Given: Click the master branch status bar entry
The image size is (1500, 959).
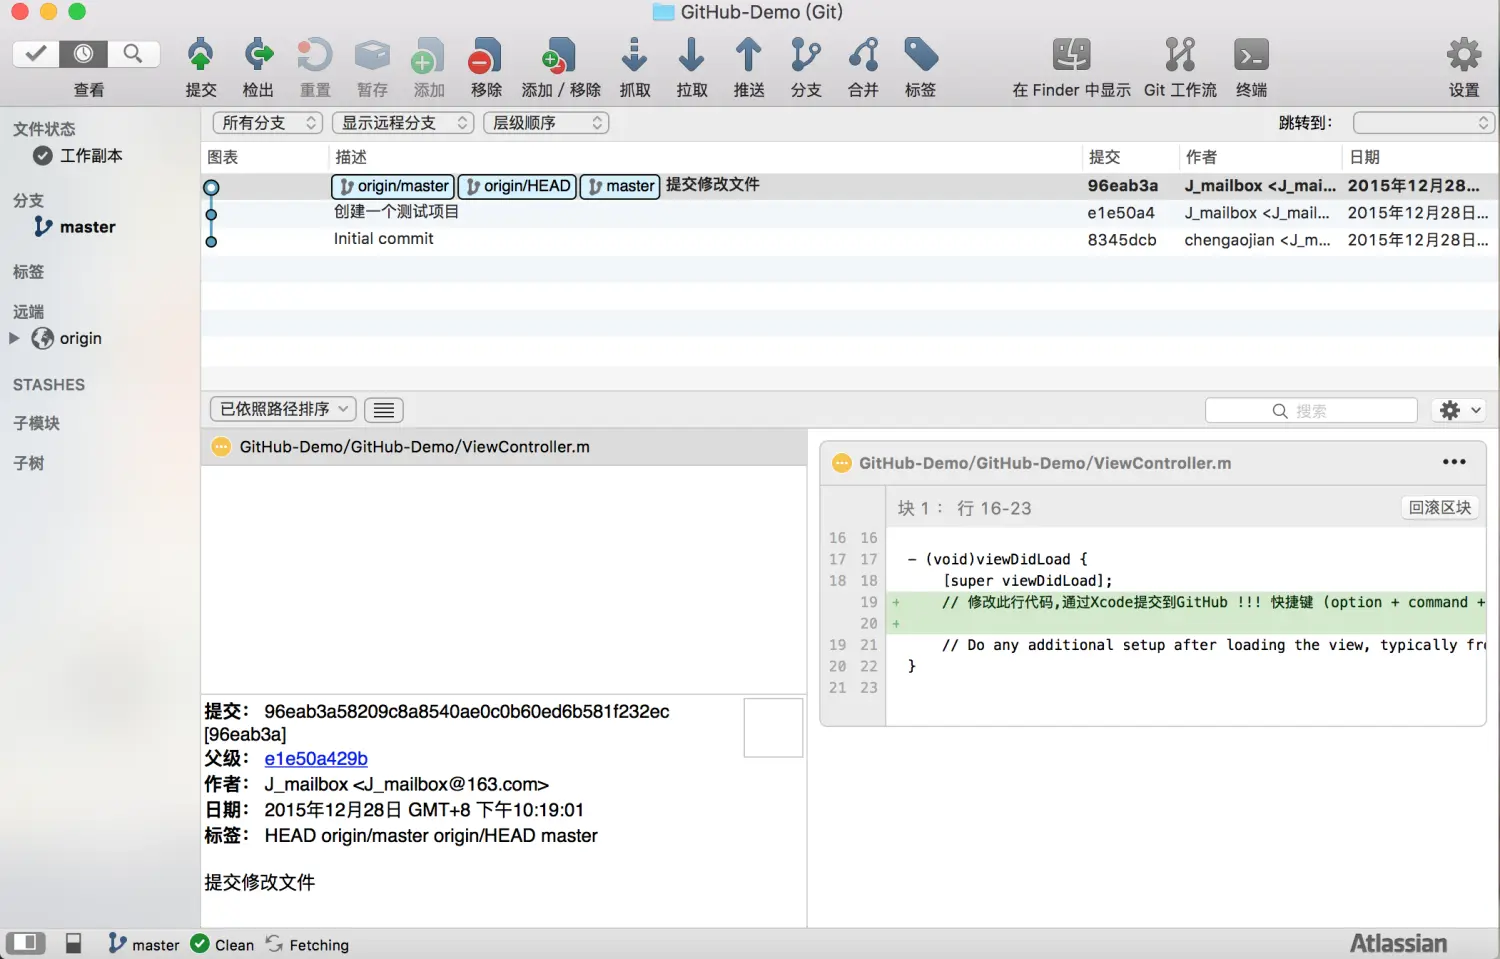Looking at the screenshot, I should coord(144,944).
